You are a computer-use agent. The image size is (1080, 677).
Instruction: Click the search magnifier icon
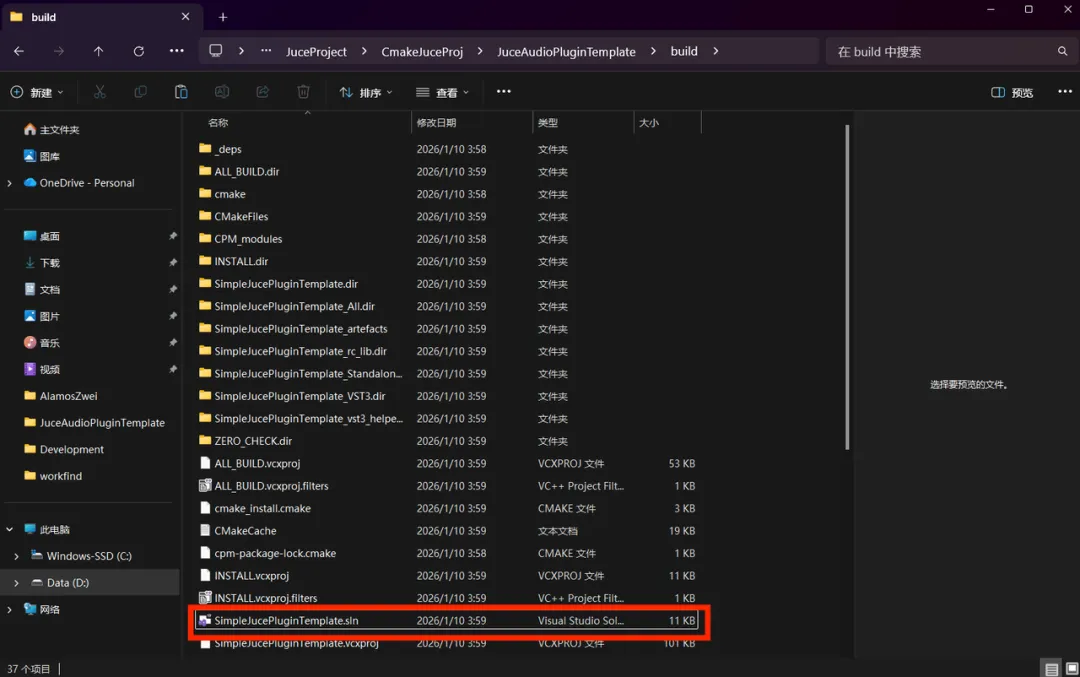click(1062, 52)
